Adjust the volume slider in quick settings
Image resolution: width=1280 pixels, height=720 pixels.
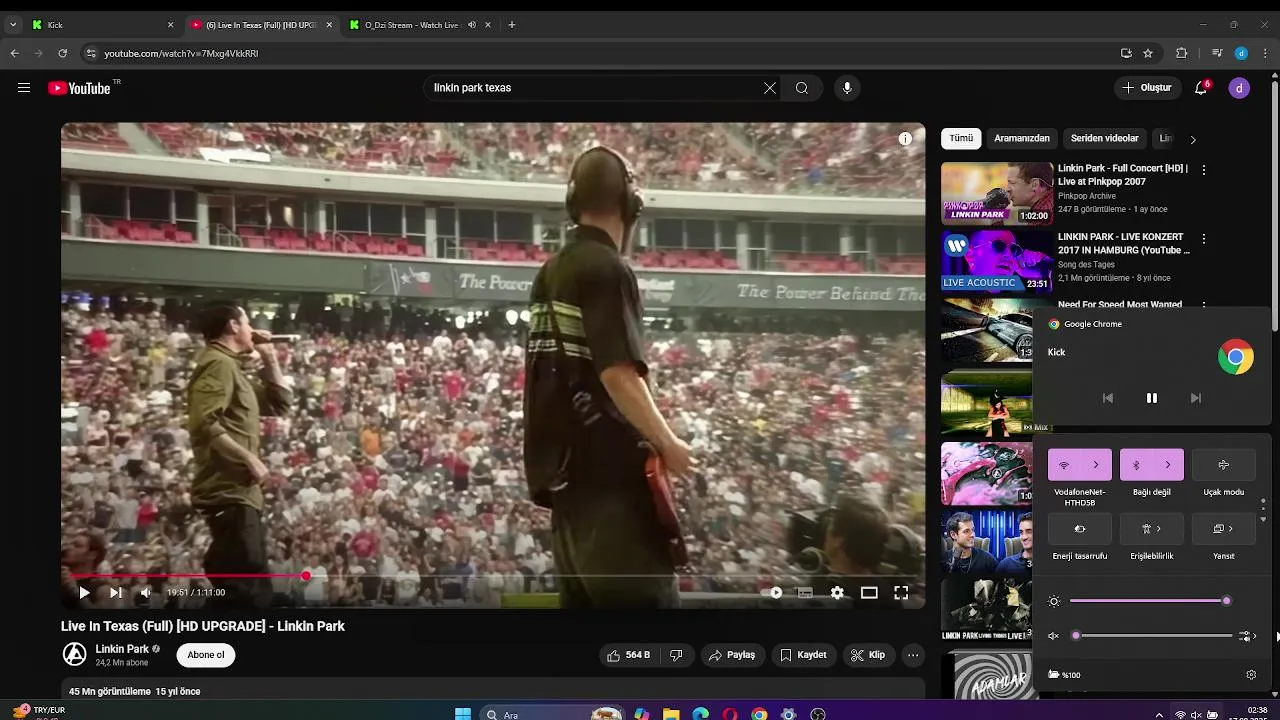[x=1154, y=636]
